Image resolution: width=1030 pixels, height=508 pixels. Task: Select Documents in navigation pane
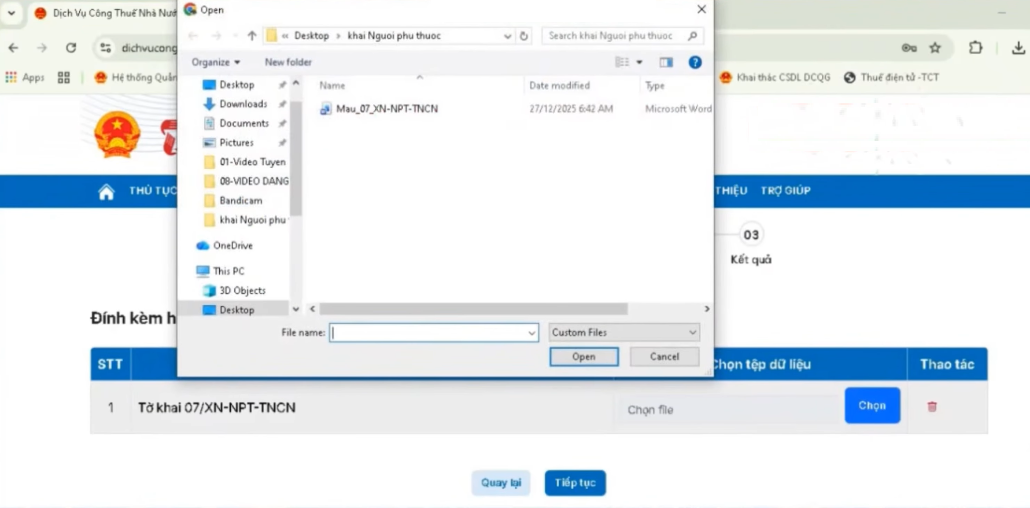pyautogui.click(x=244, y=124)
